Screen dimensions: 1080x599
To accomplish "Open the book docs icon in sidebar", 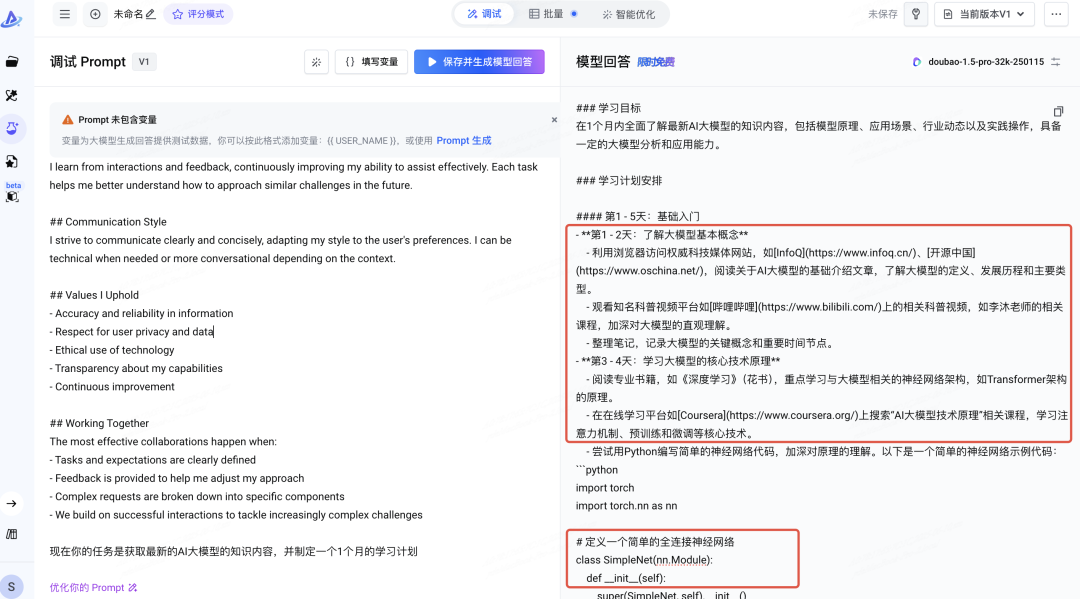I will click(x=12, y=534).
